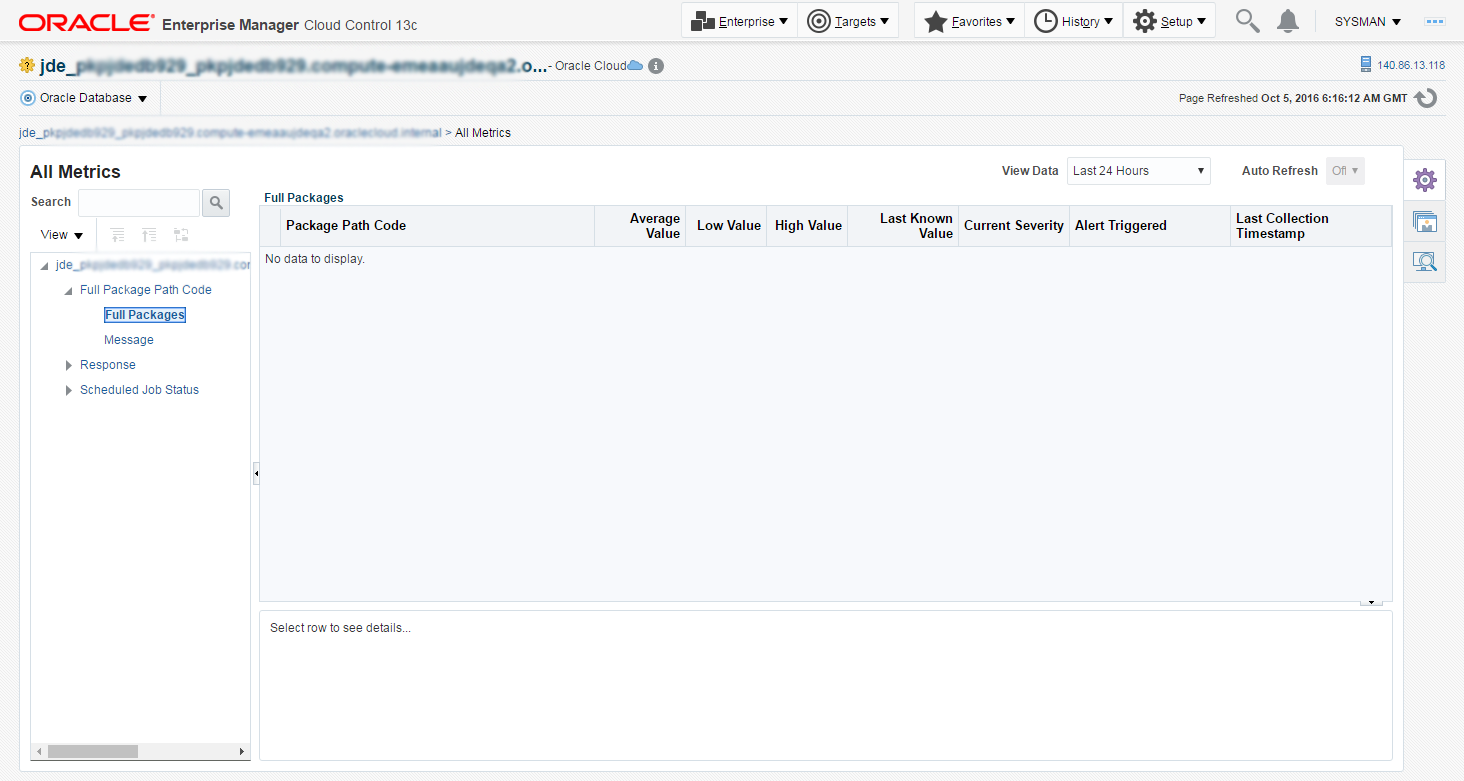
Task: Open the Targets menu
Action: (x=848, y=21)
